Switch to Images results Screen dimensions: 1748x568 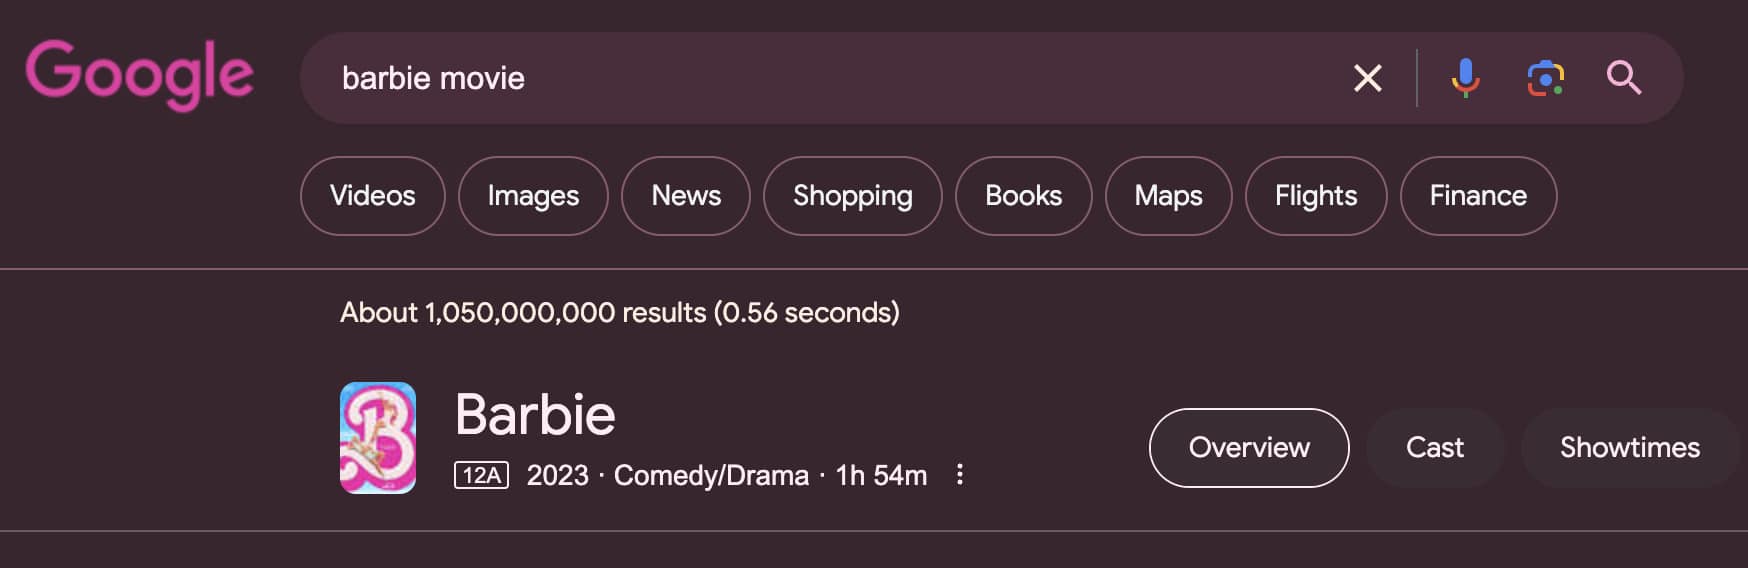tap(533, 196)
